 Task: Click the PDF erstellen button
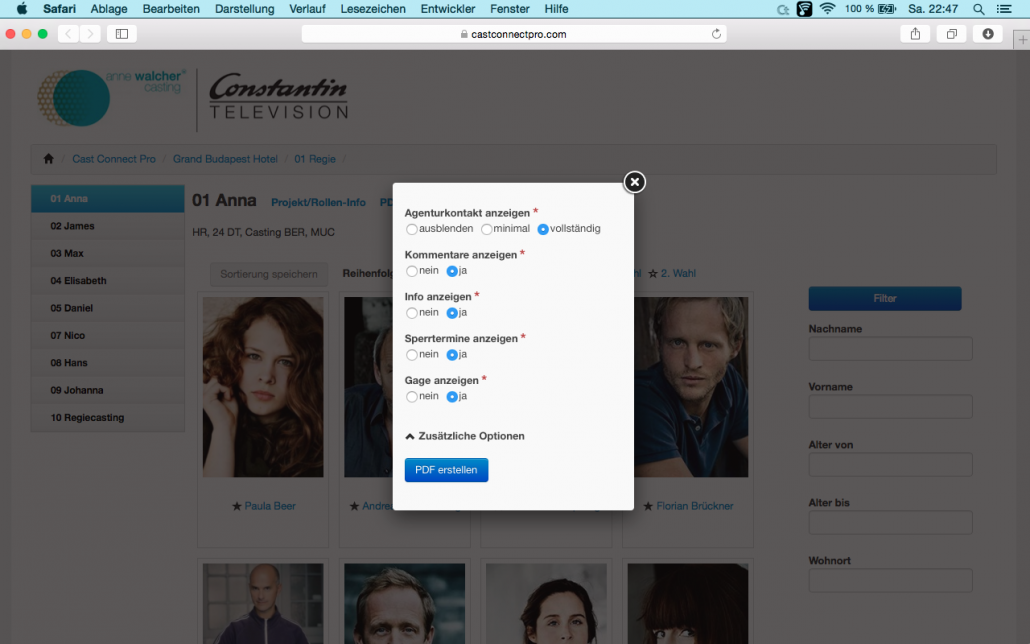446,470
